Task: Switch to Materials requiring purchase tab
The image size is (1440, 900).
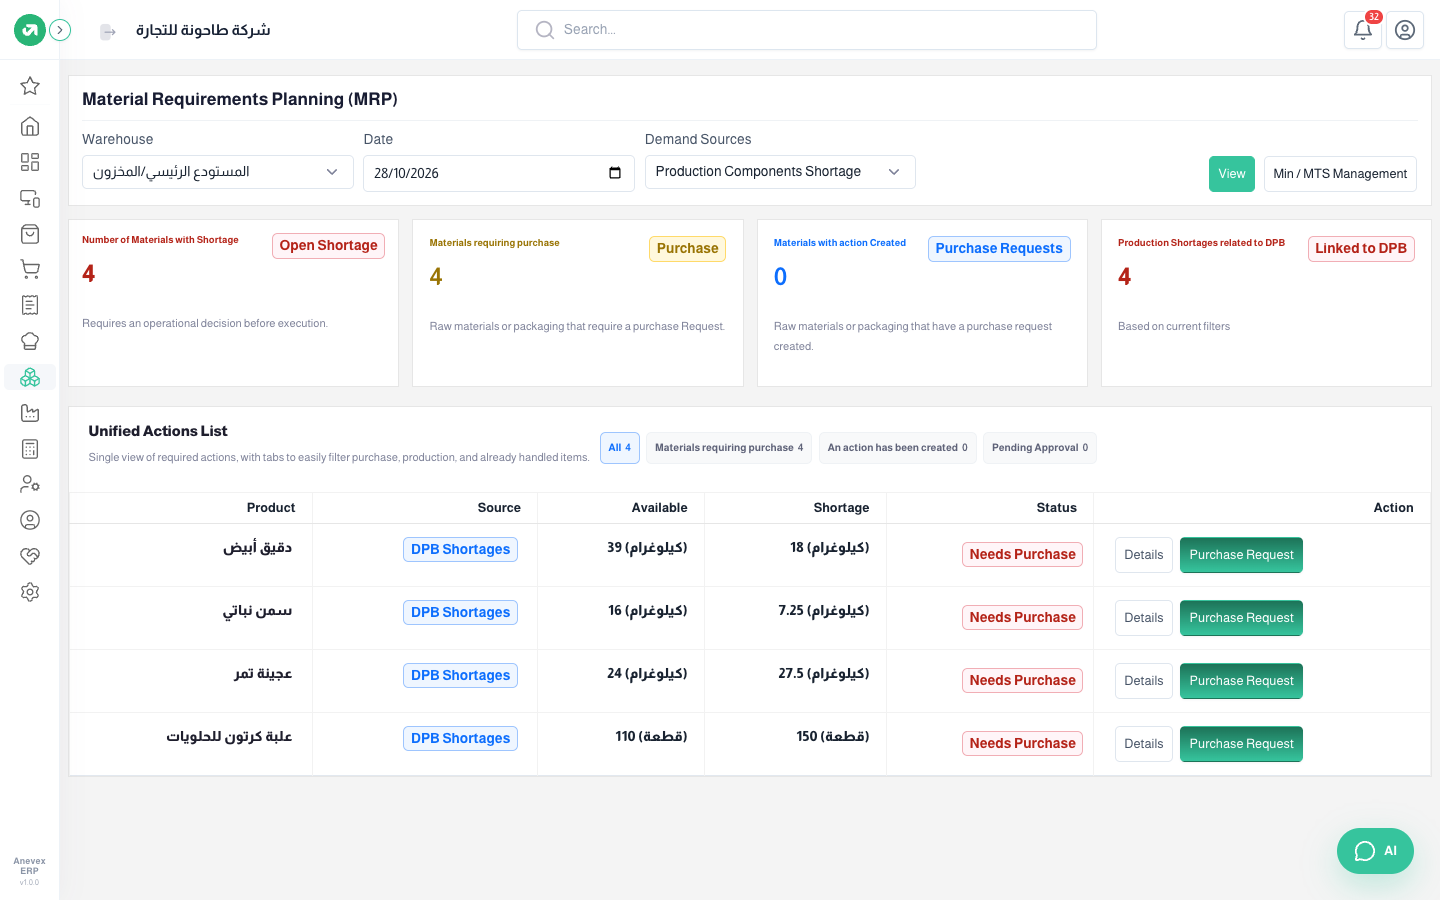Action: (729, 448)
